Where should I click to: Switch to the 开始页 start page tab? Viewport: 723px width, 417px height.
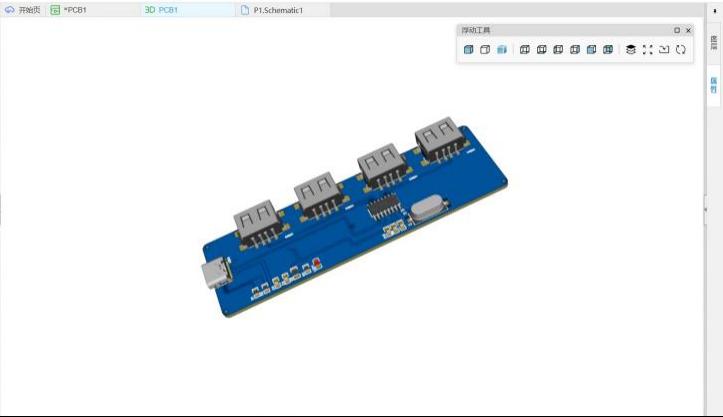[x=23, y=10]
